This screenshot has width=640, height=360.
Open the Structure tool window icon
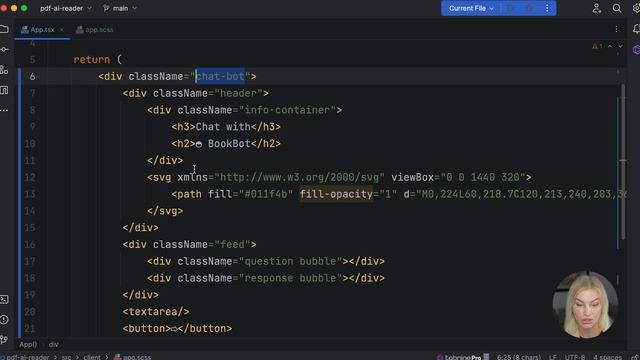click(x=4, y=70)
